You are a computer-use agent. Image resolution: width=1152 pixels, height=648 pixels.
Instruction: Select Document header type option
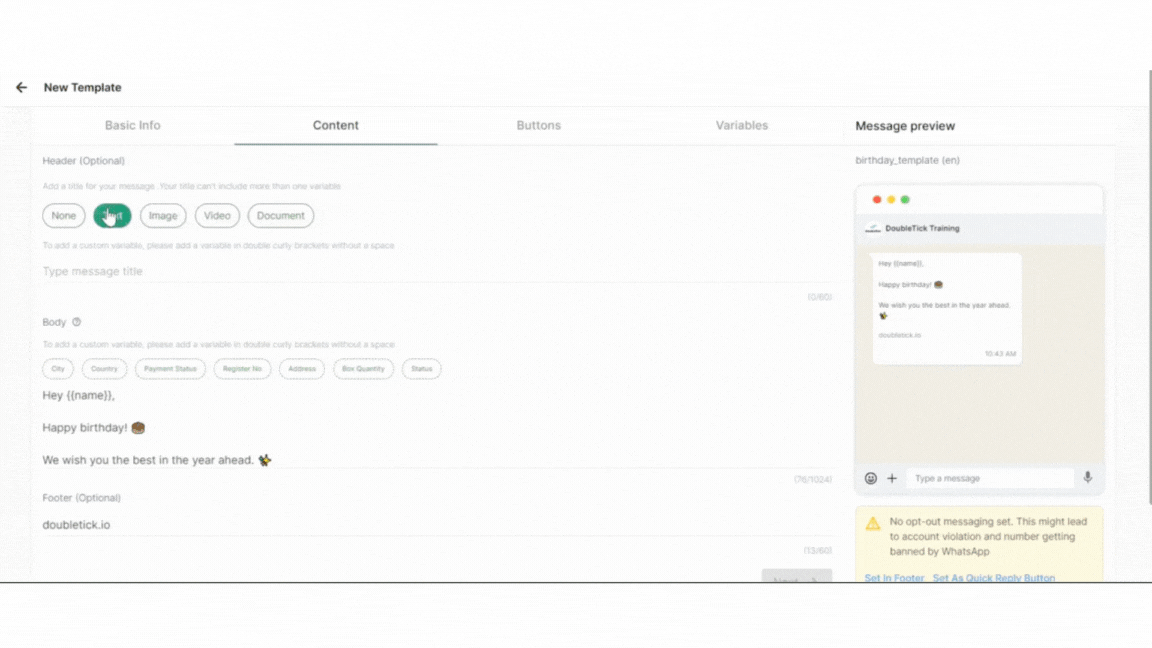click(281, 215)
